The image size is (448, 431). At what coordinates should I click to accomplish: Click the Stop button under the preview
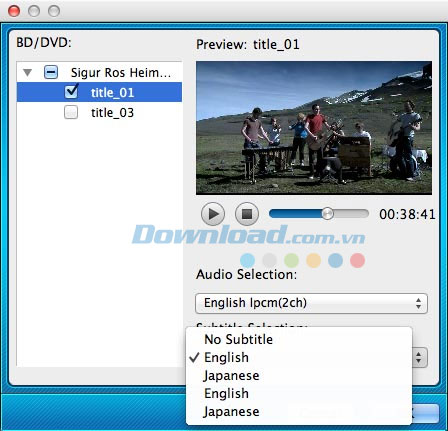pos(247,214)
